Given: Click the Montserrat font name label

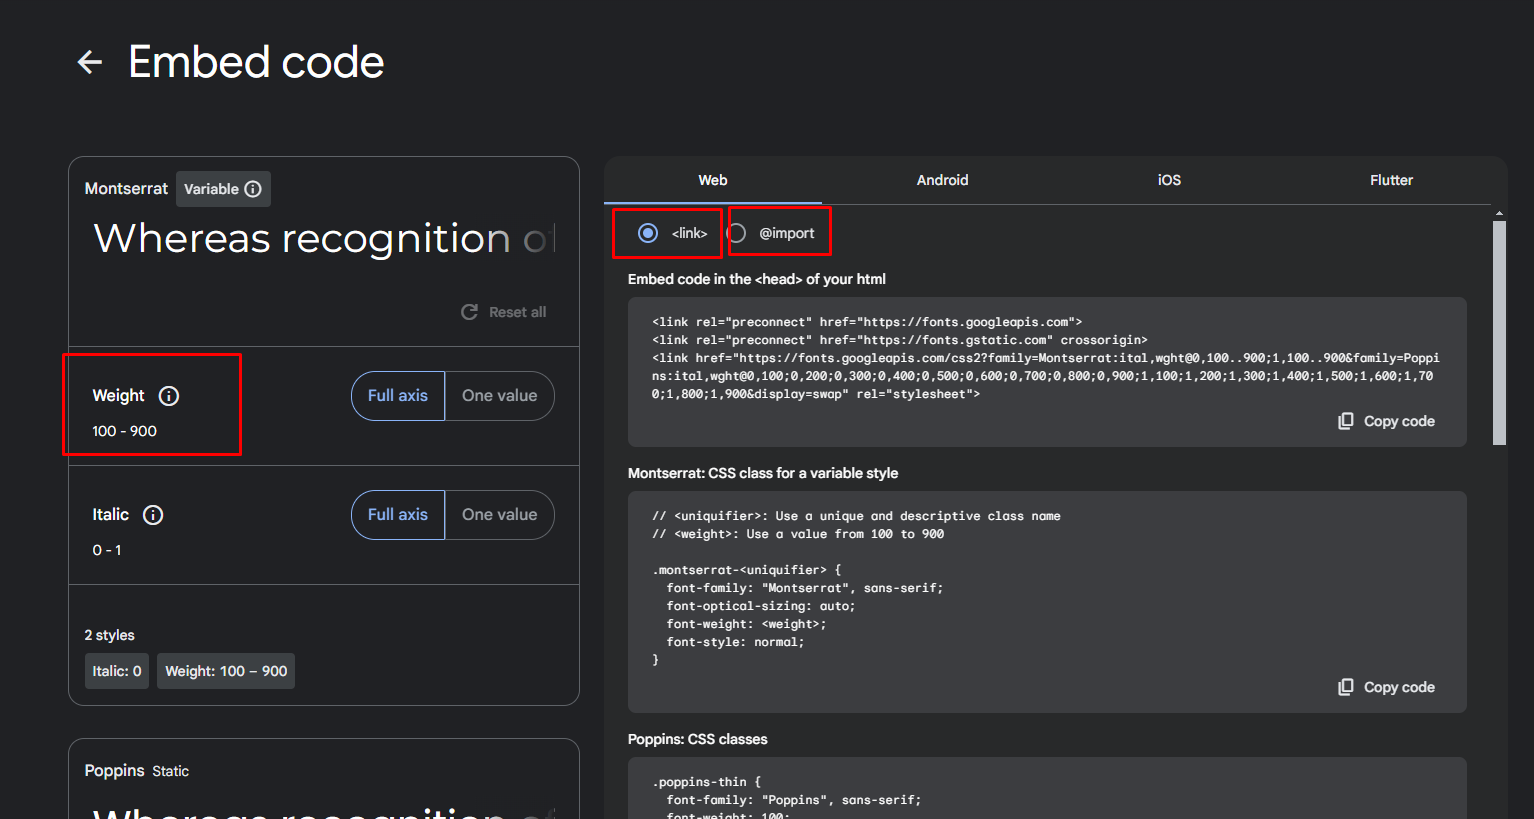Looking at the screenshot, I should [126, 188].
